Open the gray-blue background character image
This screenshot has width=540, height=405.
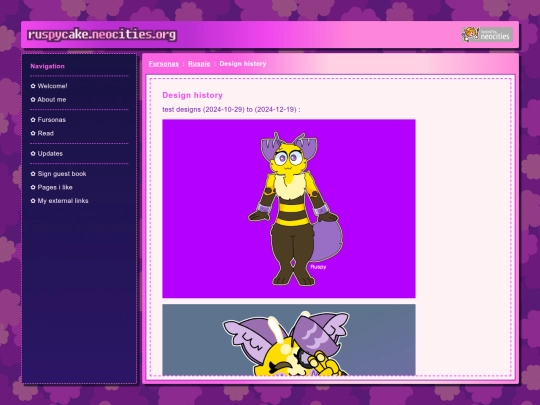tap(289, 340)
